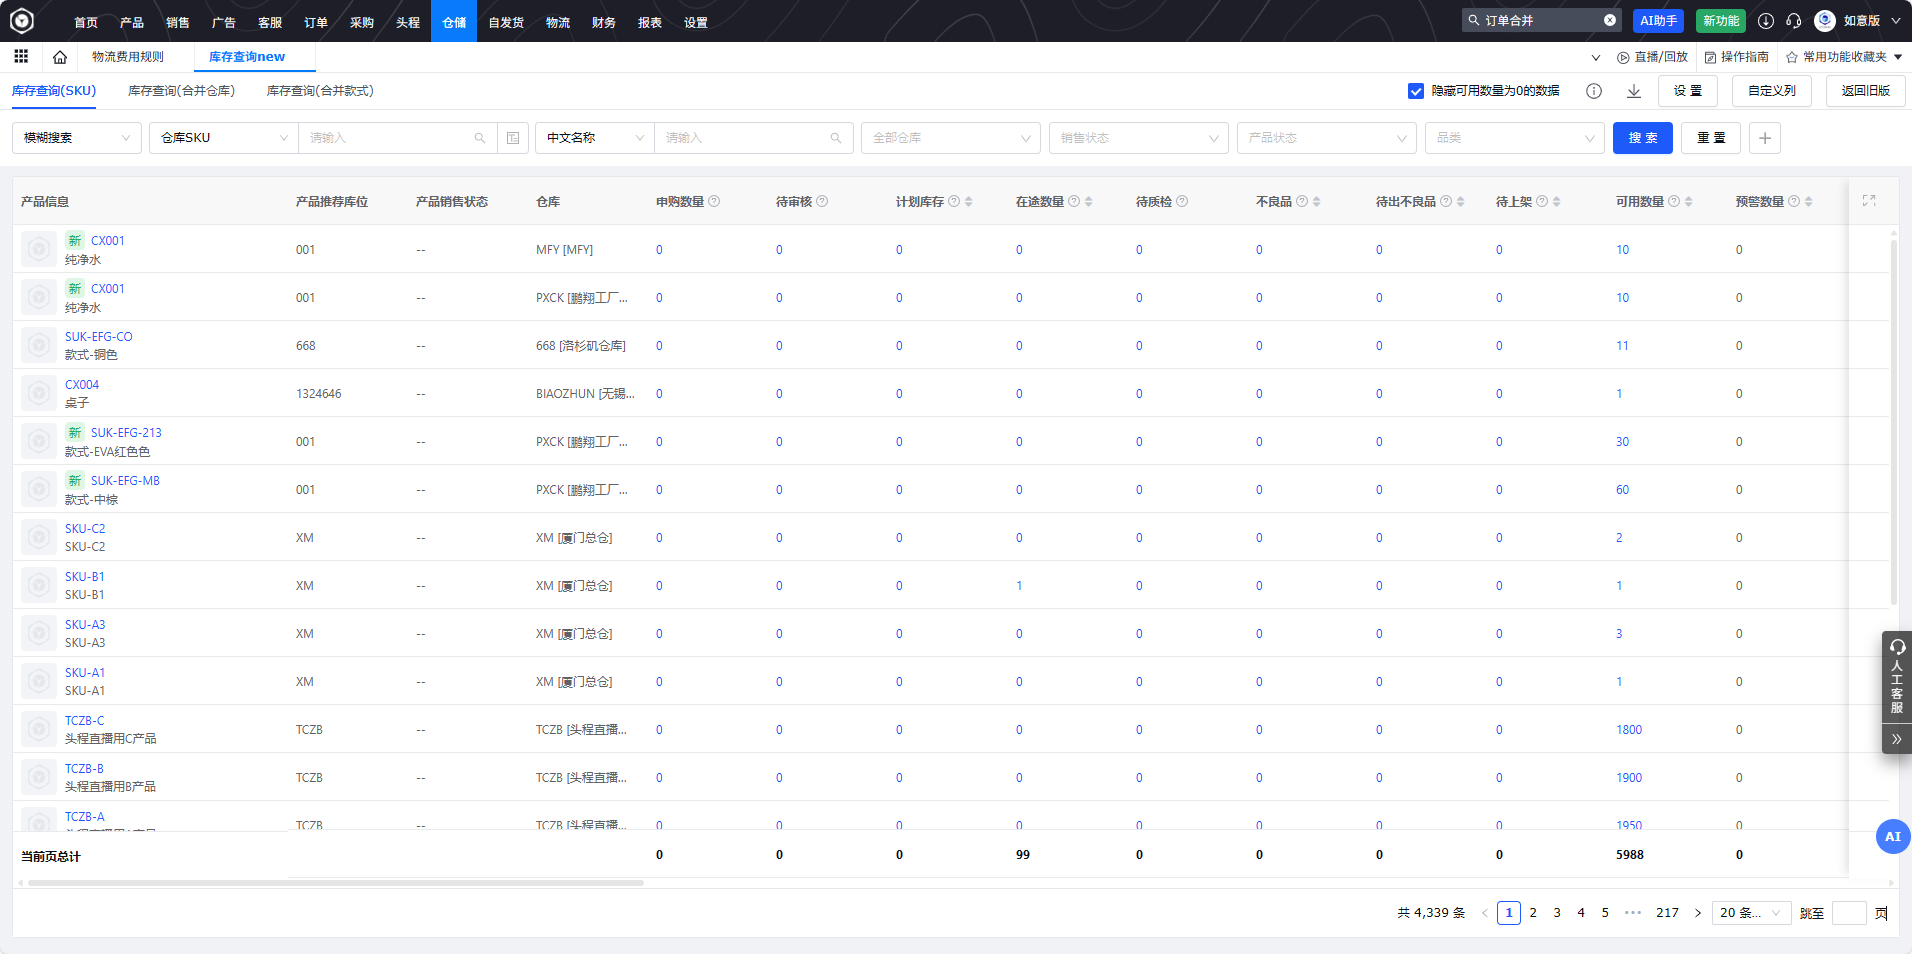1912x954 pixels.
Task: Click the horizontal table scrollbar
Action: coord(335,883)
